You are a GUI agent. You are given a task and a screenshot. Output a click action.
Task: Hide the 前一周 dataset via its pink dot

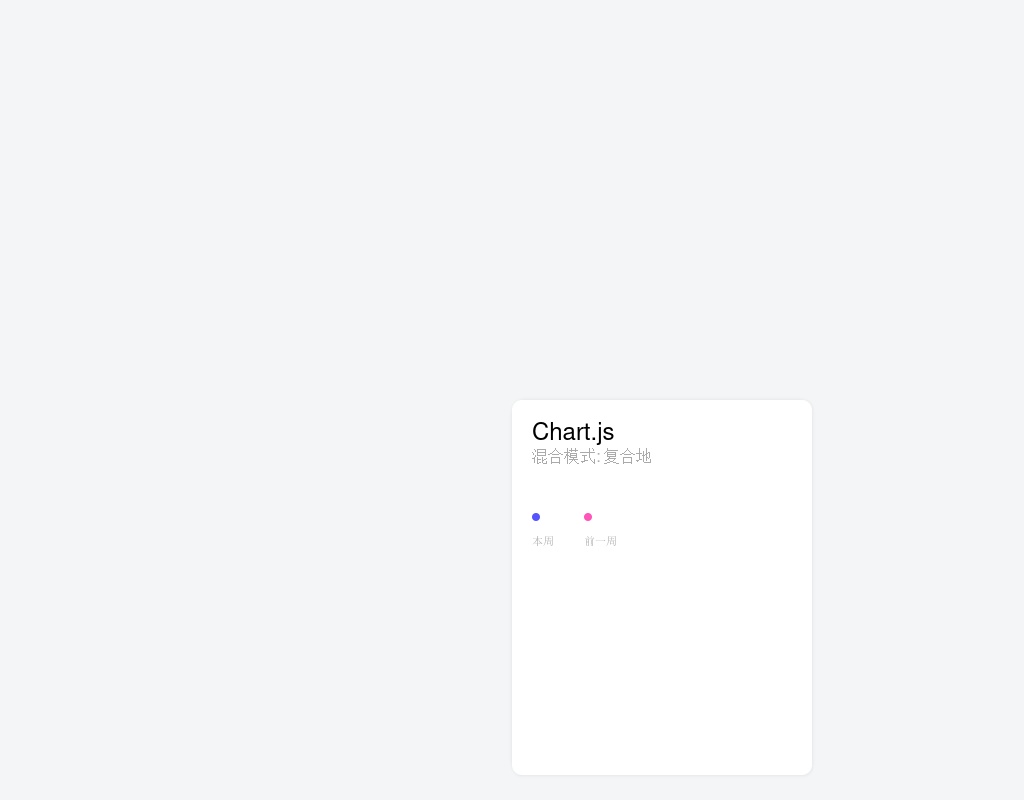coord(588,517)
